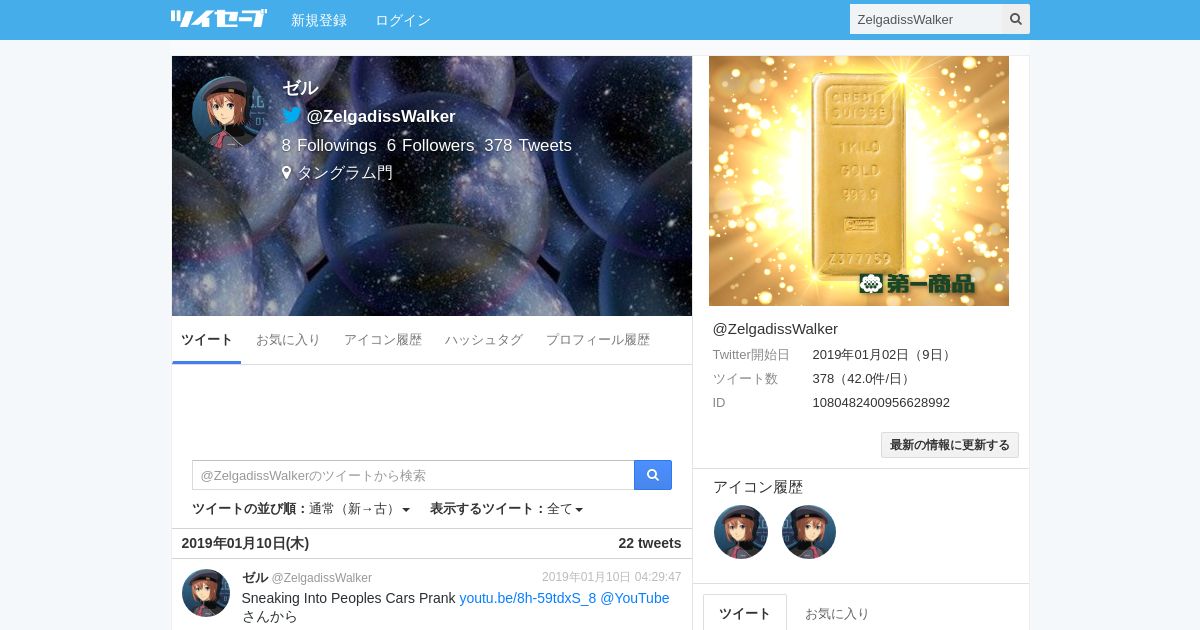Click the gold bar advertisement image
Viewport: 1200px width, 630px height.
[859, 181]
